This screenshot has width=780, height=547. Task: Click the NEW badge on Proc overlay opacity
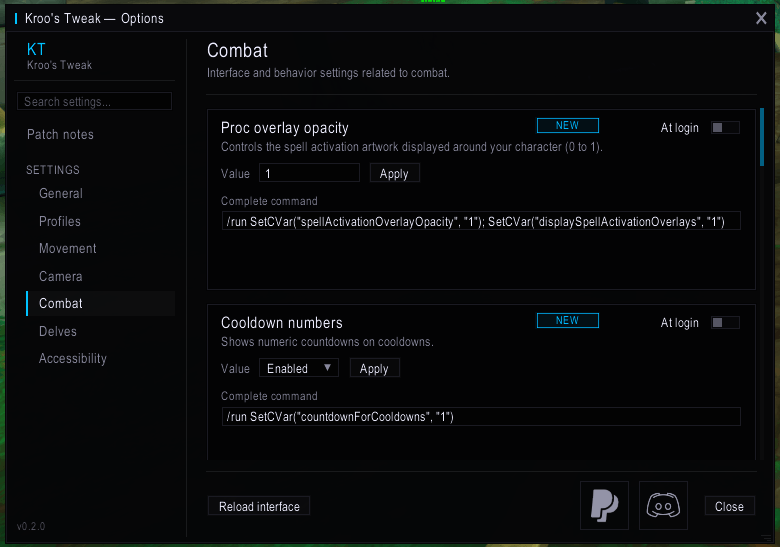tap(568, 125)
